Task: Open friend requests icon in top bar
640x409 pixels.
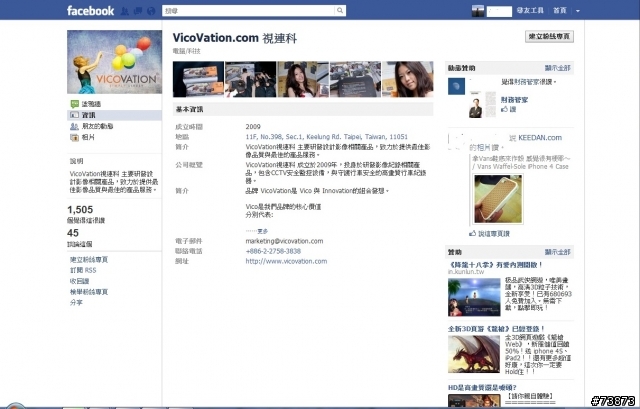Action: tap(125, 11)
